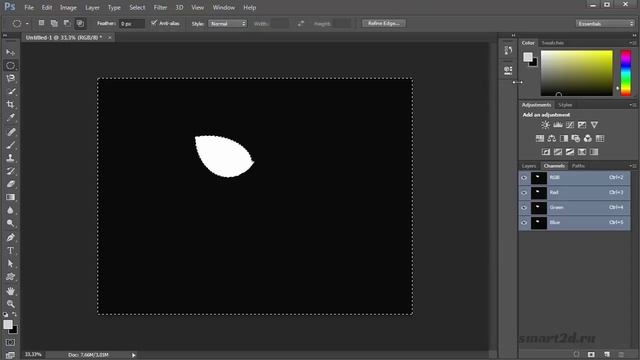Select the Dodge tool
640x360 pixels.
click(11, 223)
